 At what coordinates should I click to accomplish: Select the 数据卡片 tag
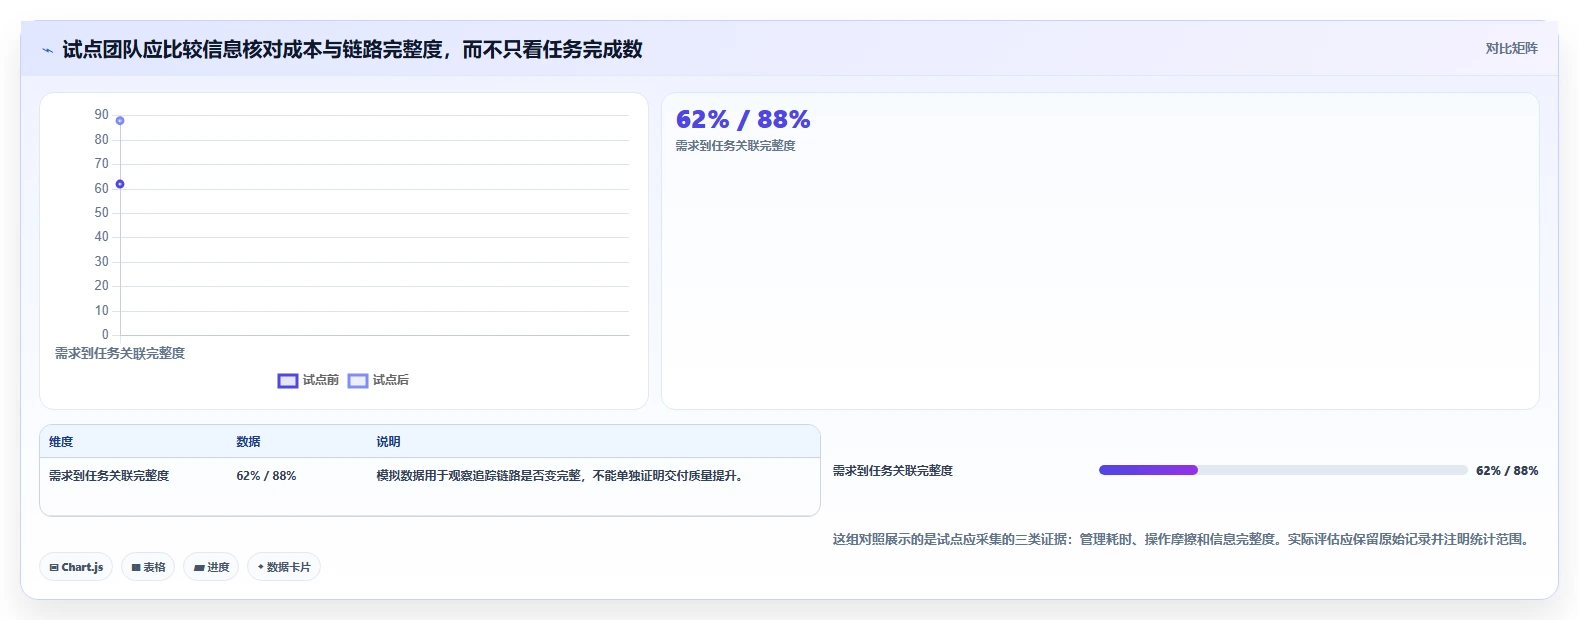tap(284, 567)
